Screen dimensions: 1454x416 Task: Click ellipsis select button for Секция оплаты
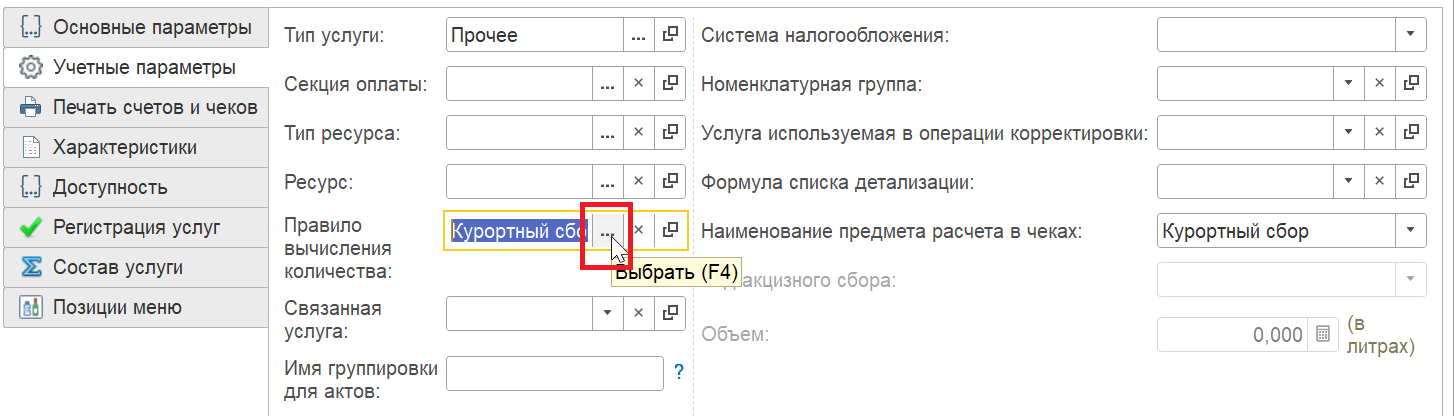point(607,84)
